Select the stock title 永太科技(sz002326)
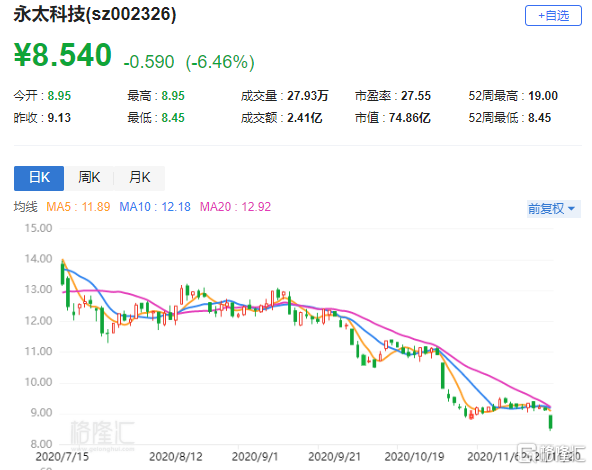This screenshot has width=592, height=470. [x=95, y=14]
